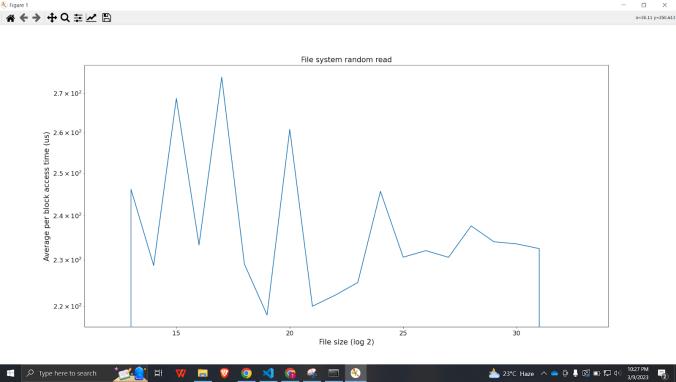This screenshot has width=676, height=382.
Task: Open Brave browser from taskbar
Action: click(224, 373)
